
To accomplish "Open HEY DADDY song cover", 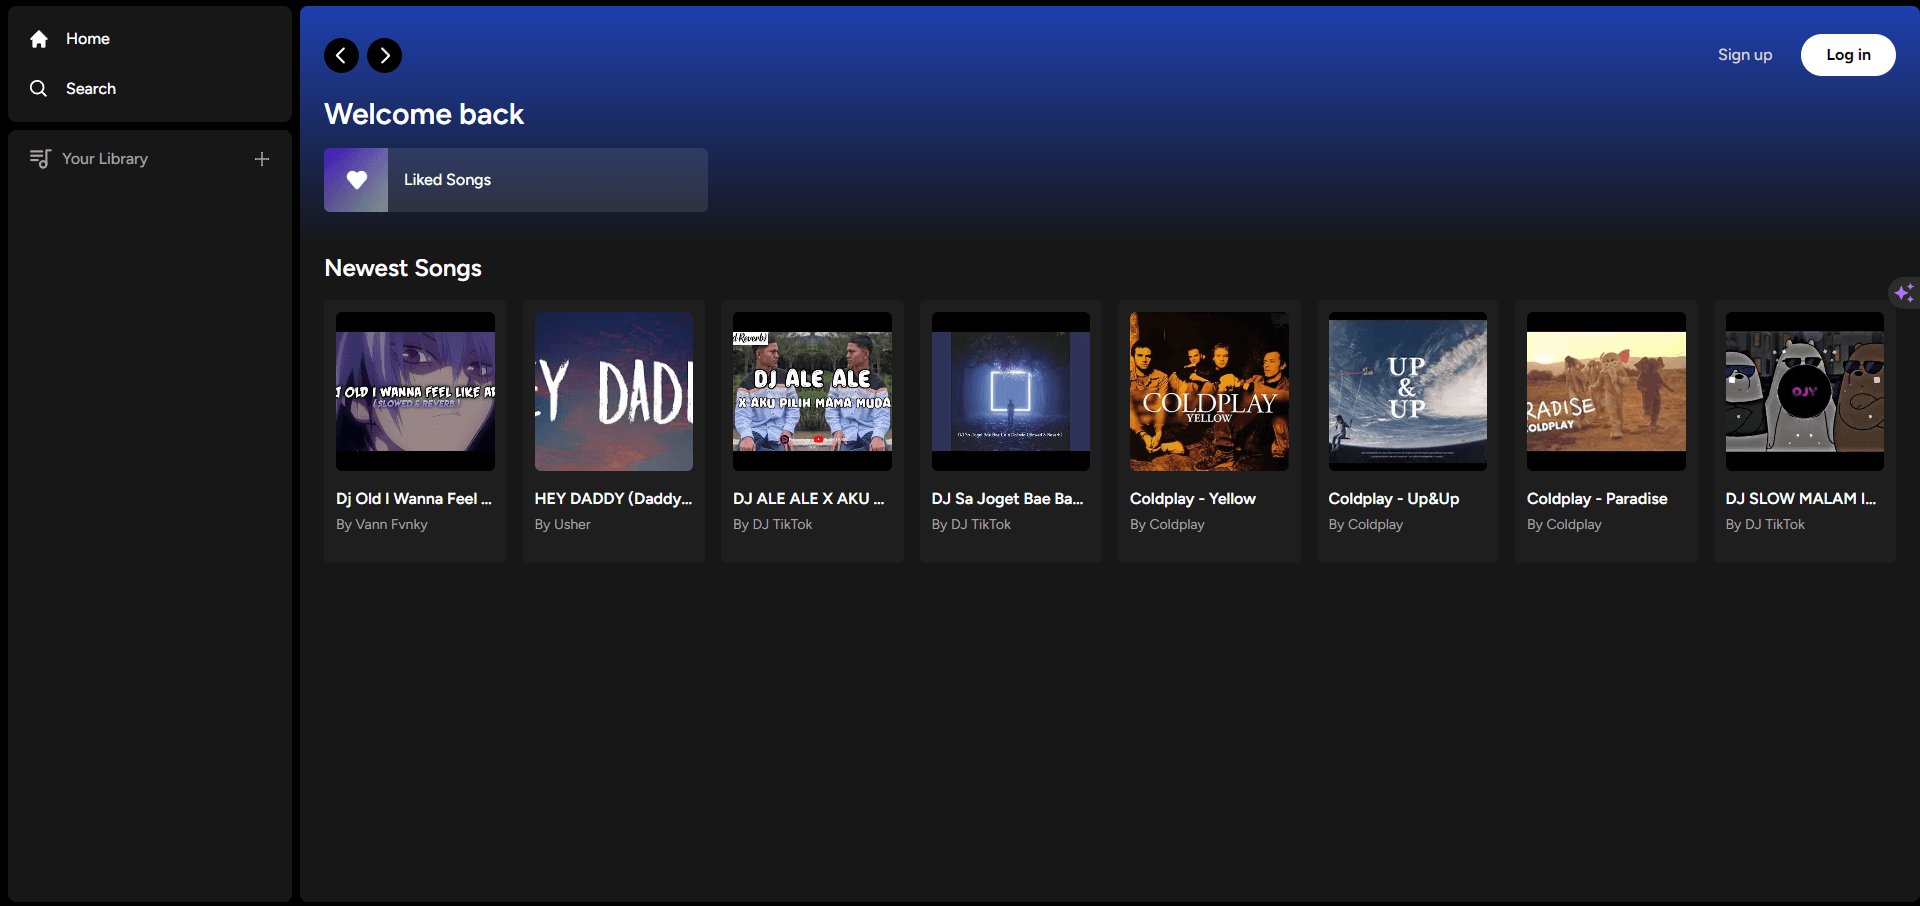I will click(614, 391).
